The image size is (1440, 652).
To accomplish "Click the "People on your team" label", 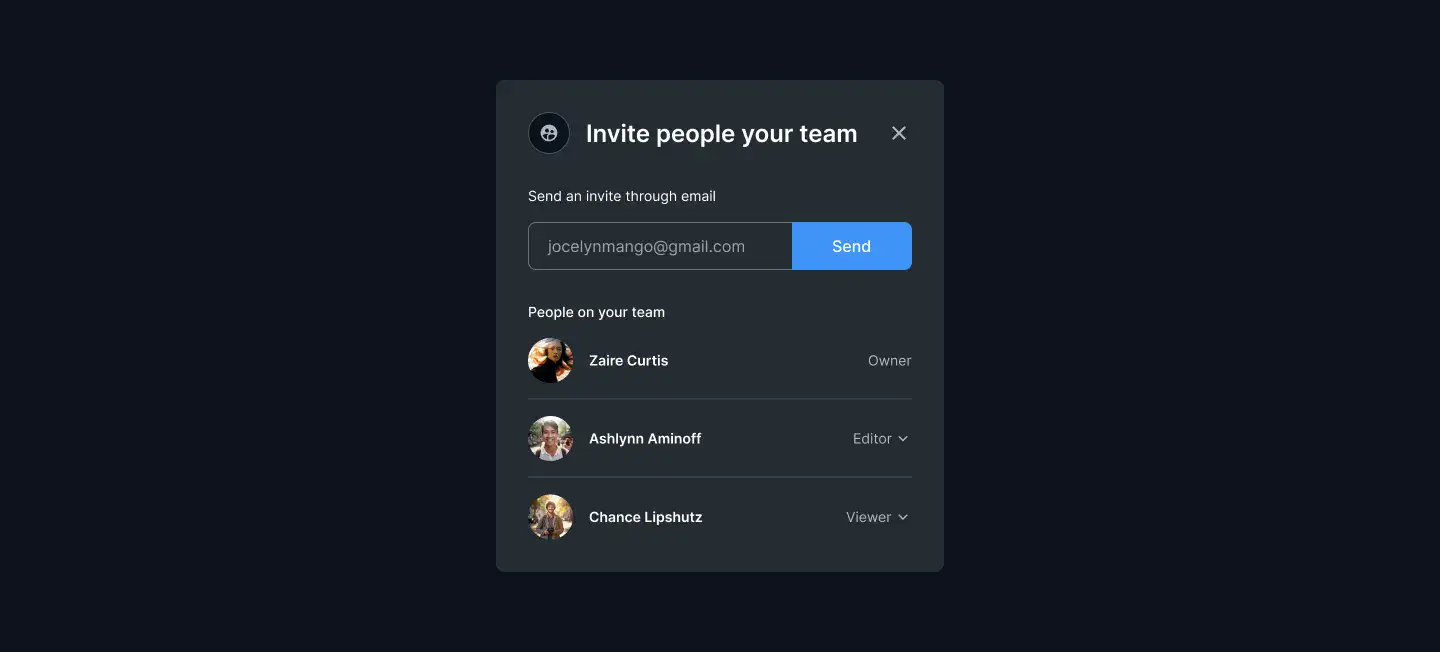I will pyautogui.click(x=596, y=312).
